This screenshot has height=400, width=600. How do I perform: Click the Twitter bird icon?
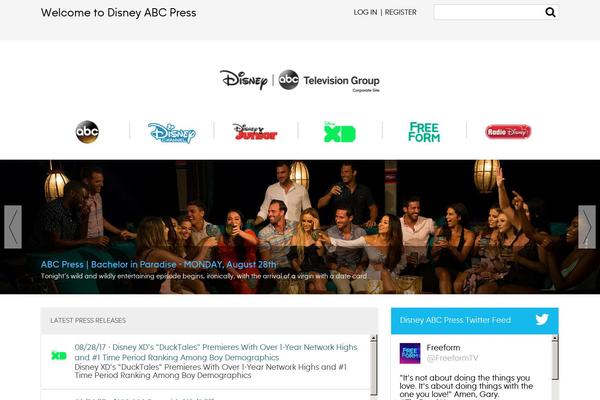[x=542, y=320]
